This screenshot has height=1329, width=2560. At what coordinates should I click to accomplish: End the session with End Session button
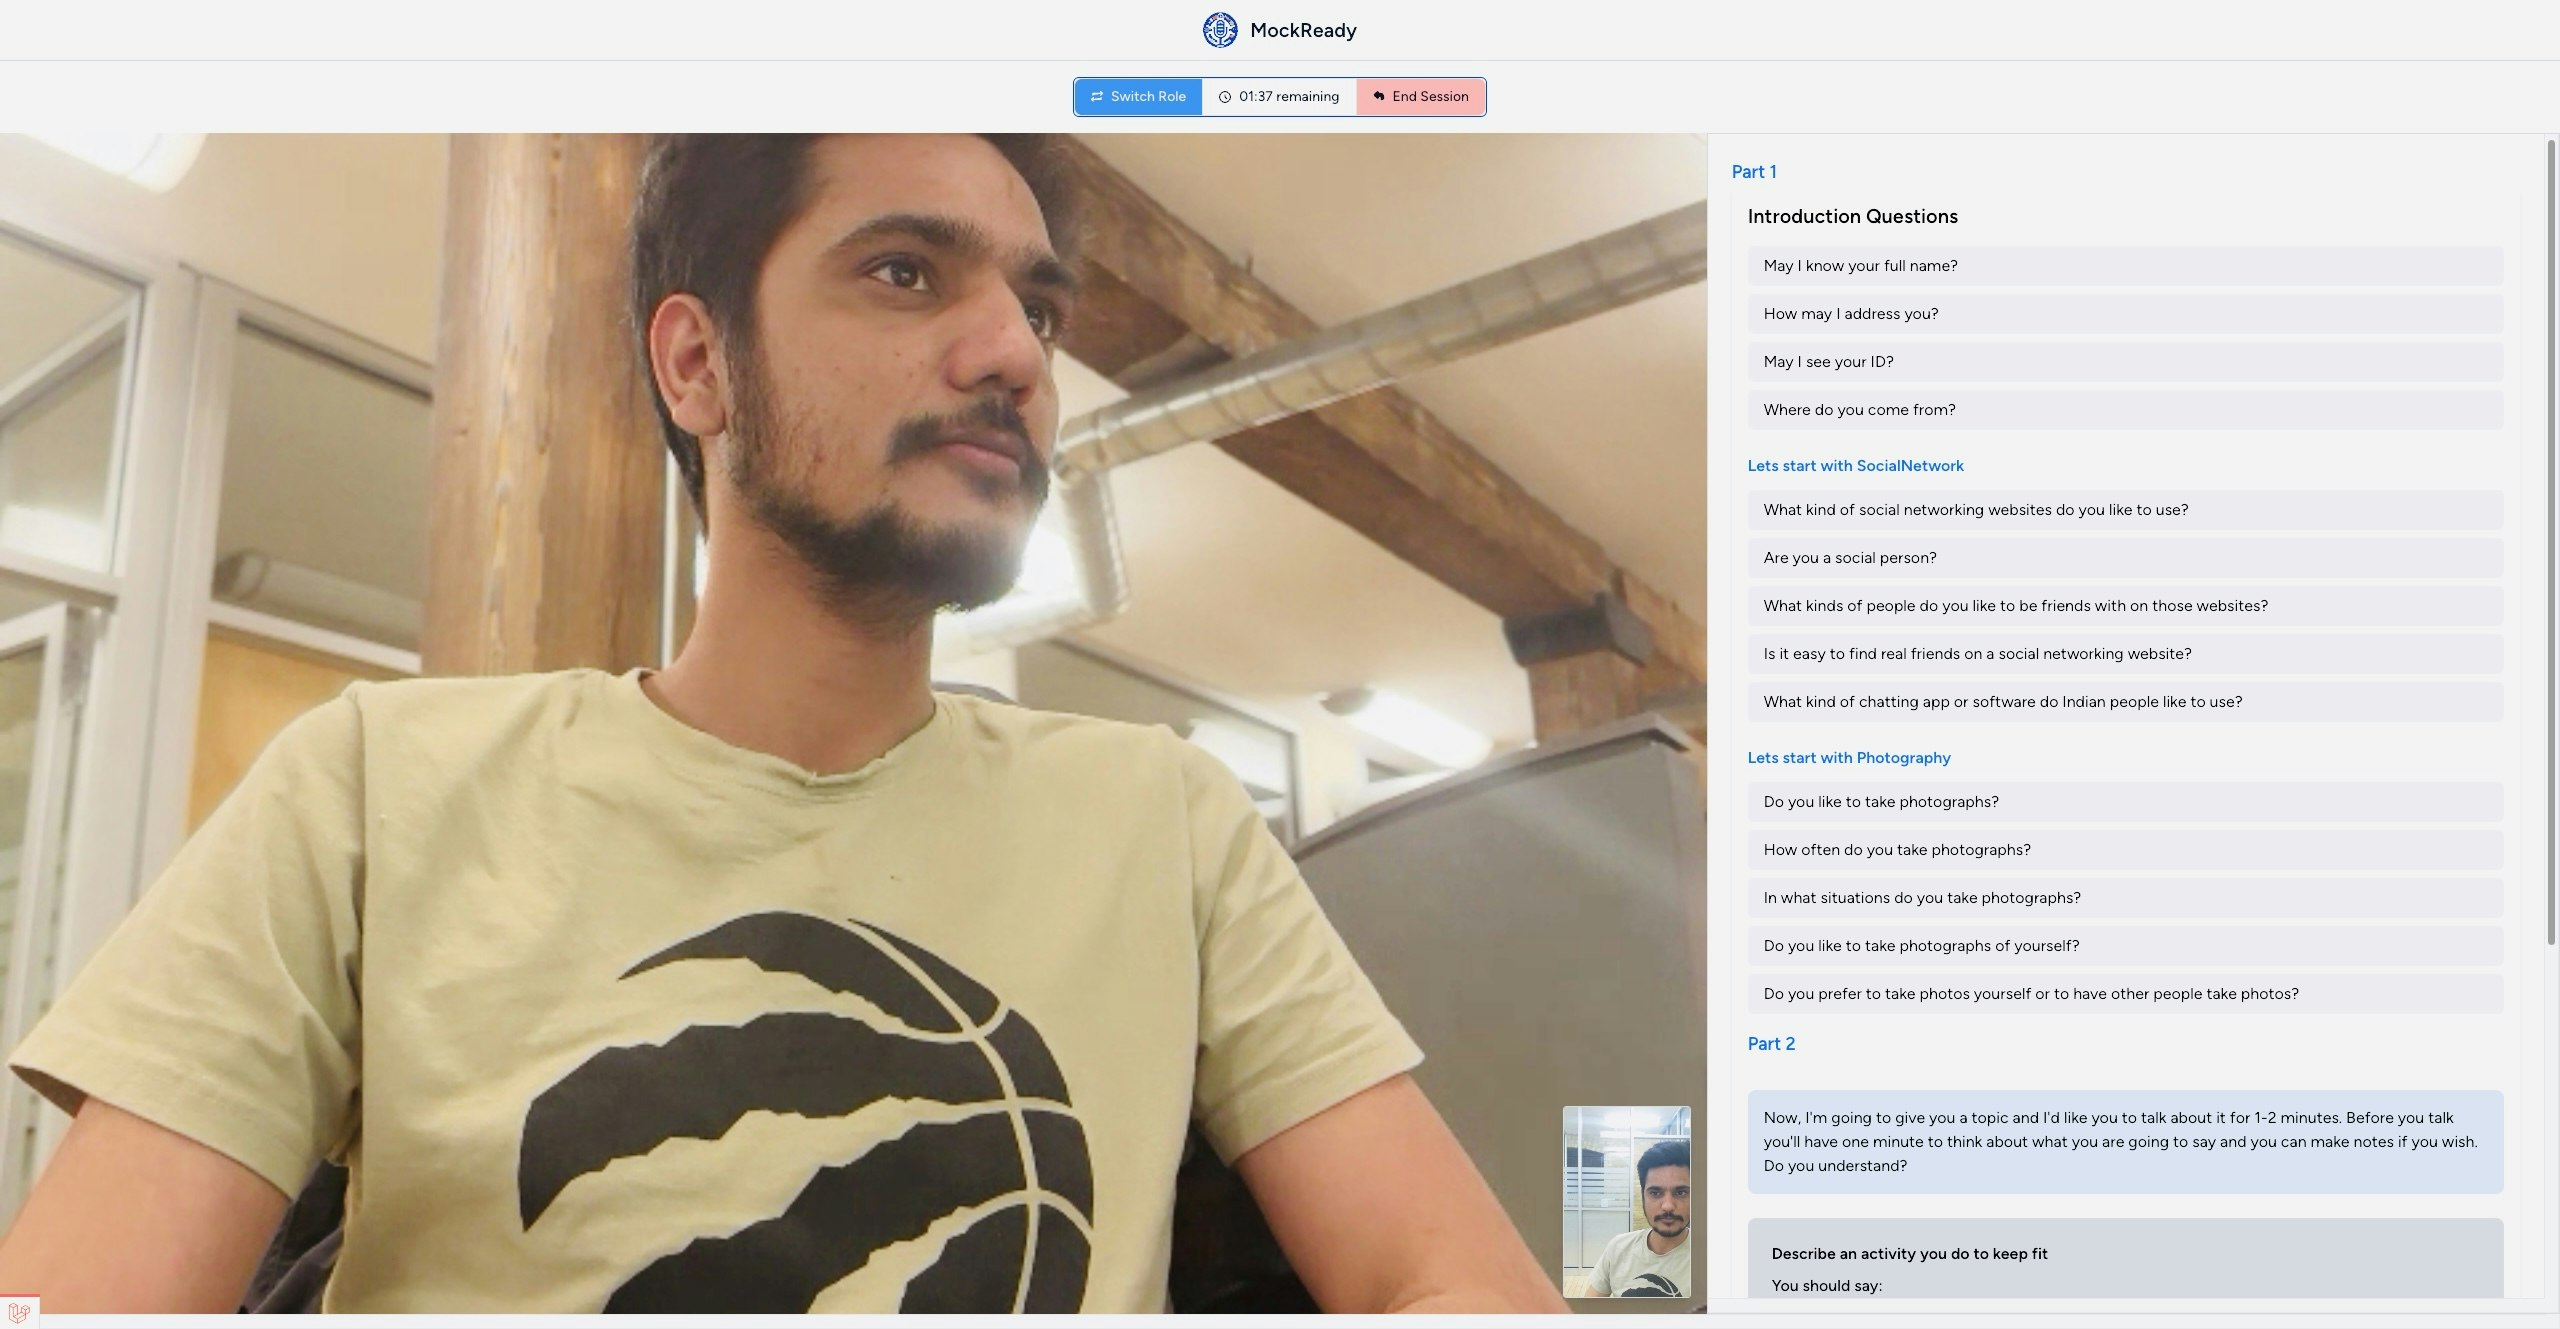[1421, 97]
